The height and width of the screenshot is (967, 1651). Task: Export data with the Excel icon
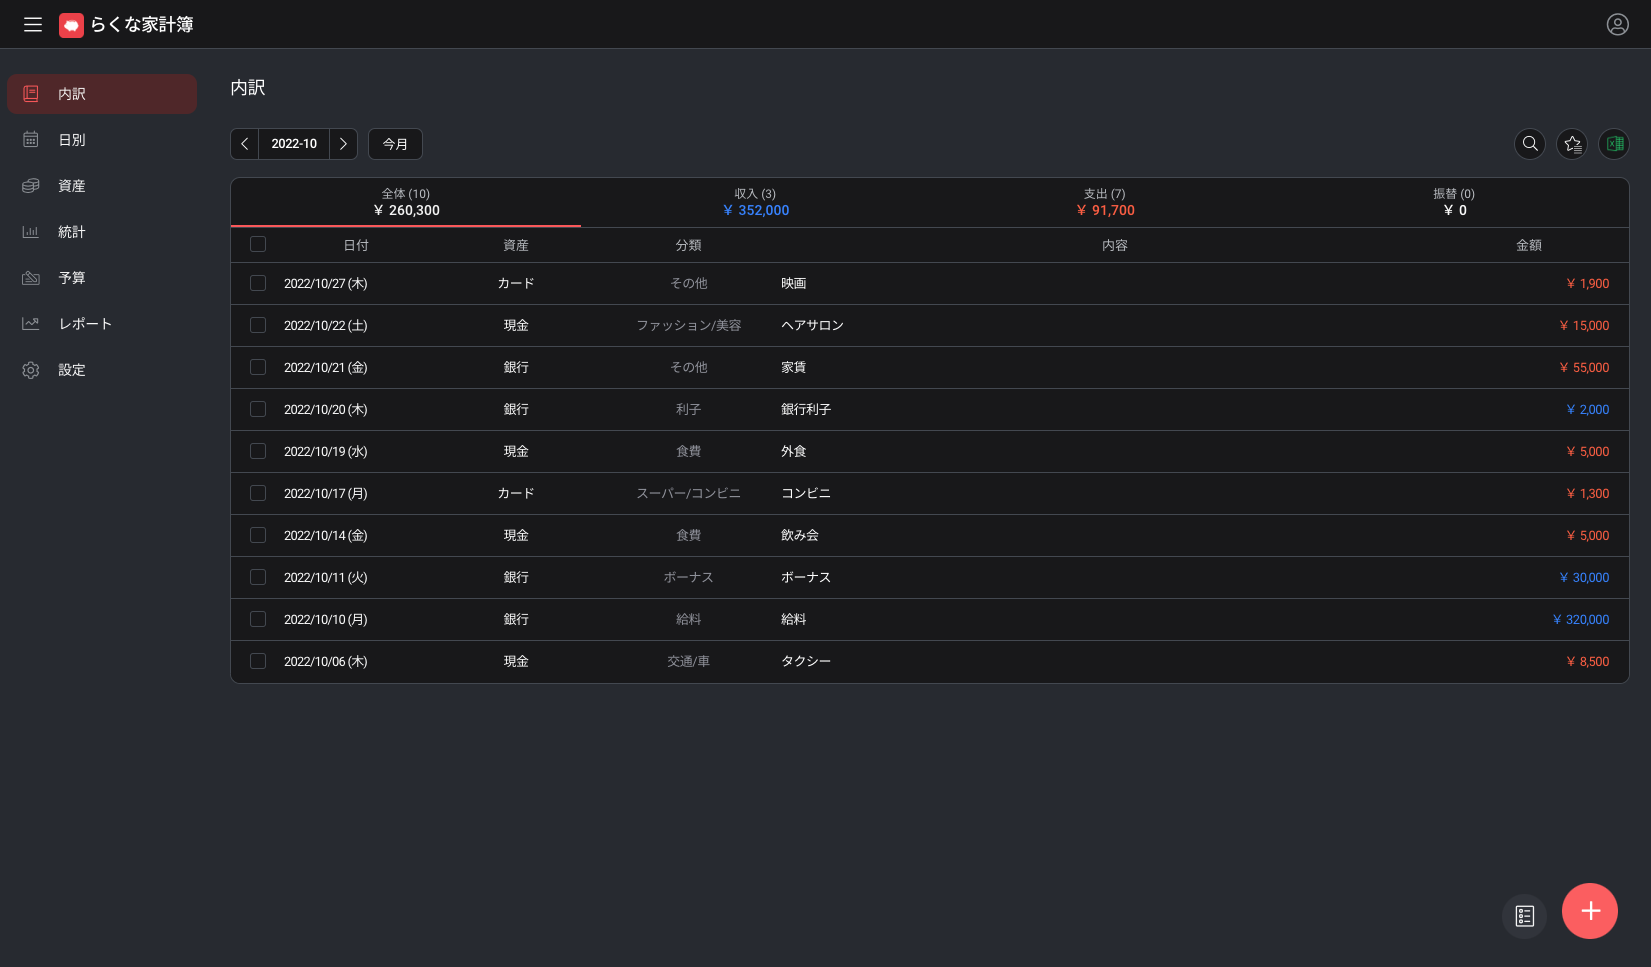tap(1614, 144)
